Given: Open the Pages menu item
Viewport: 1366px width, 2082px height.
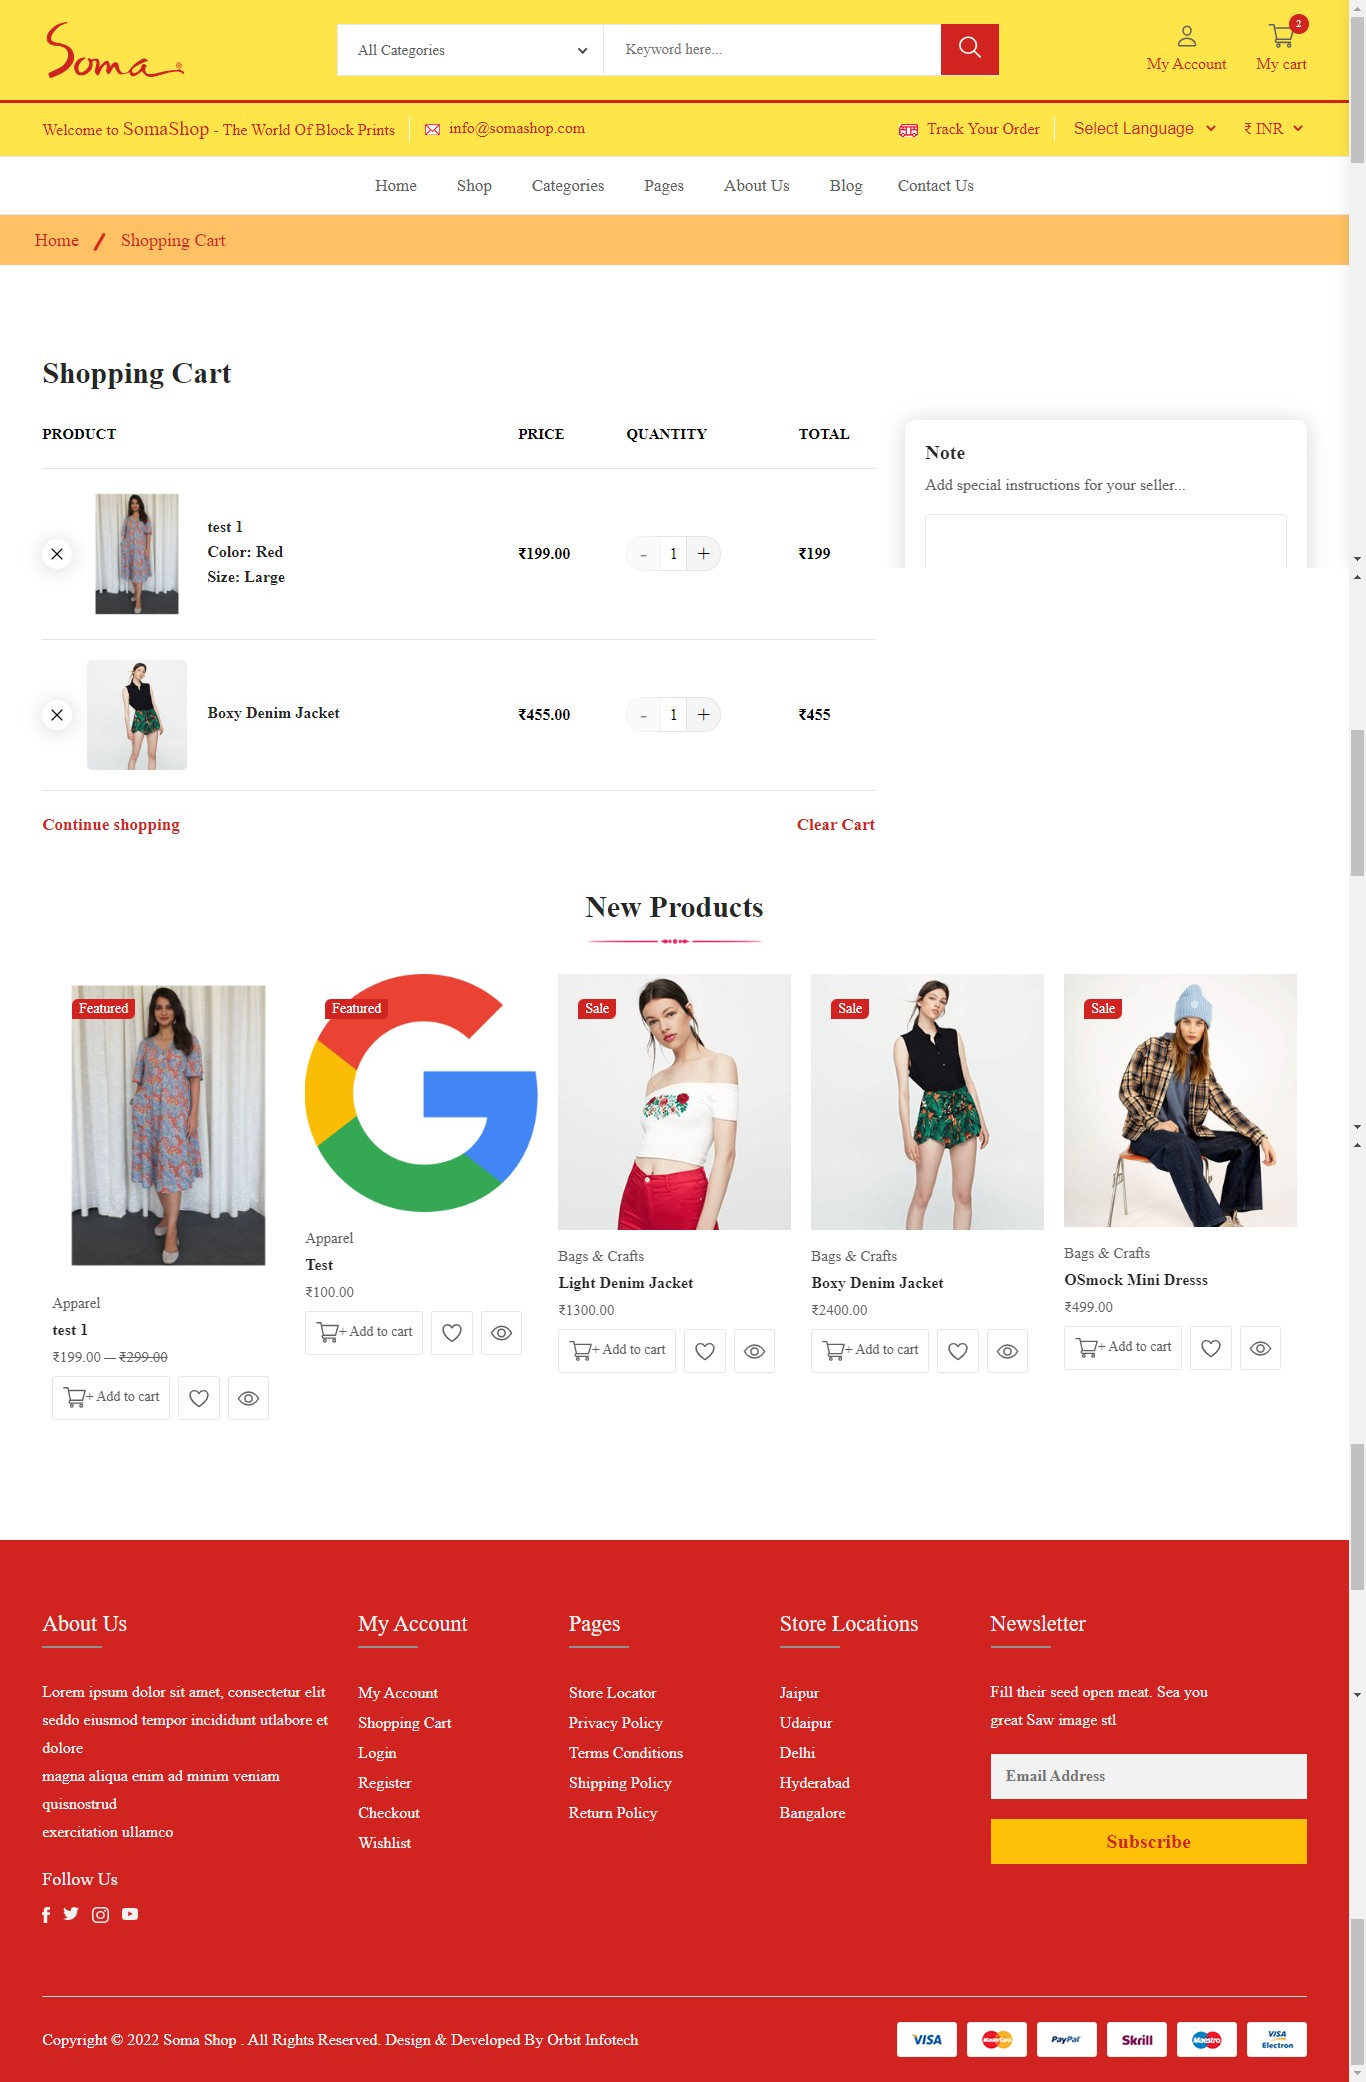Looking at the screenshot, I should point(664,186).
